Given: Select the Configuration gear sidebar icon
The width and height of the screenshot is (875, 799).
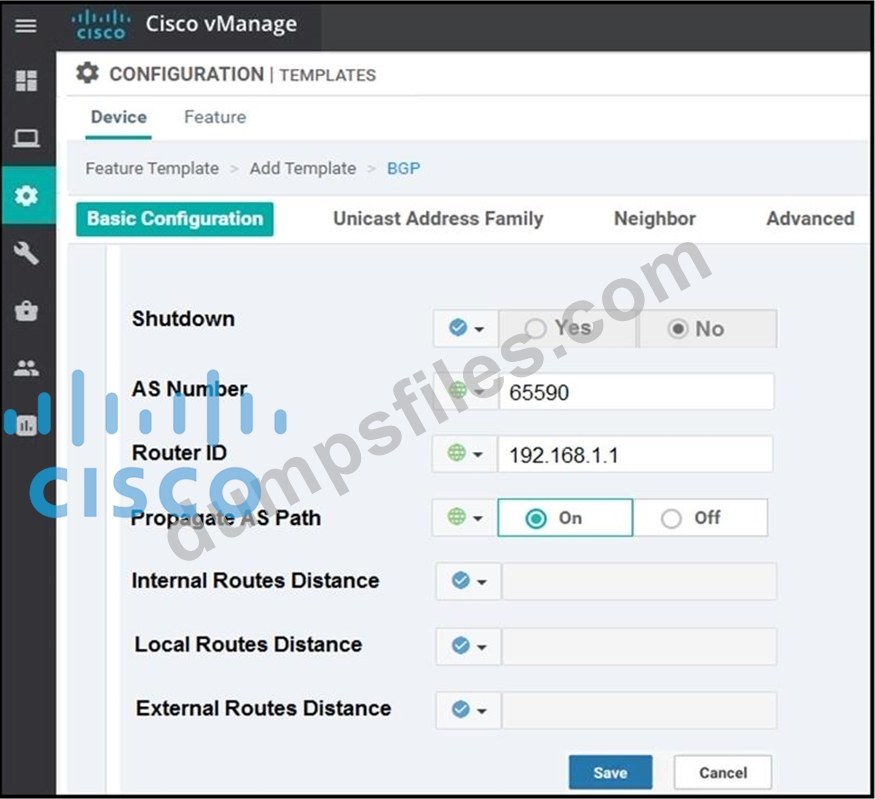Looking at the screenshot, I should [x=27, y=195].
